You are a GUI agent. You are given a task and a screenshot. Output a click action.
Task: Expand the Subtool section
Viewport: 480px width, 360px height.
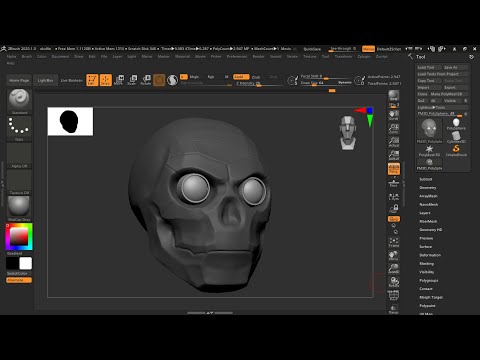coord(426,179)
